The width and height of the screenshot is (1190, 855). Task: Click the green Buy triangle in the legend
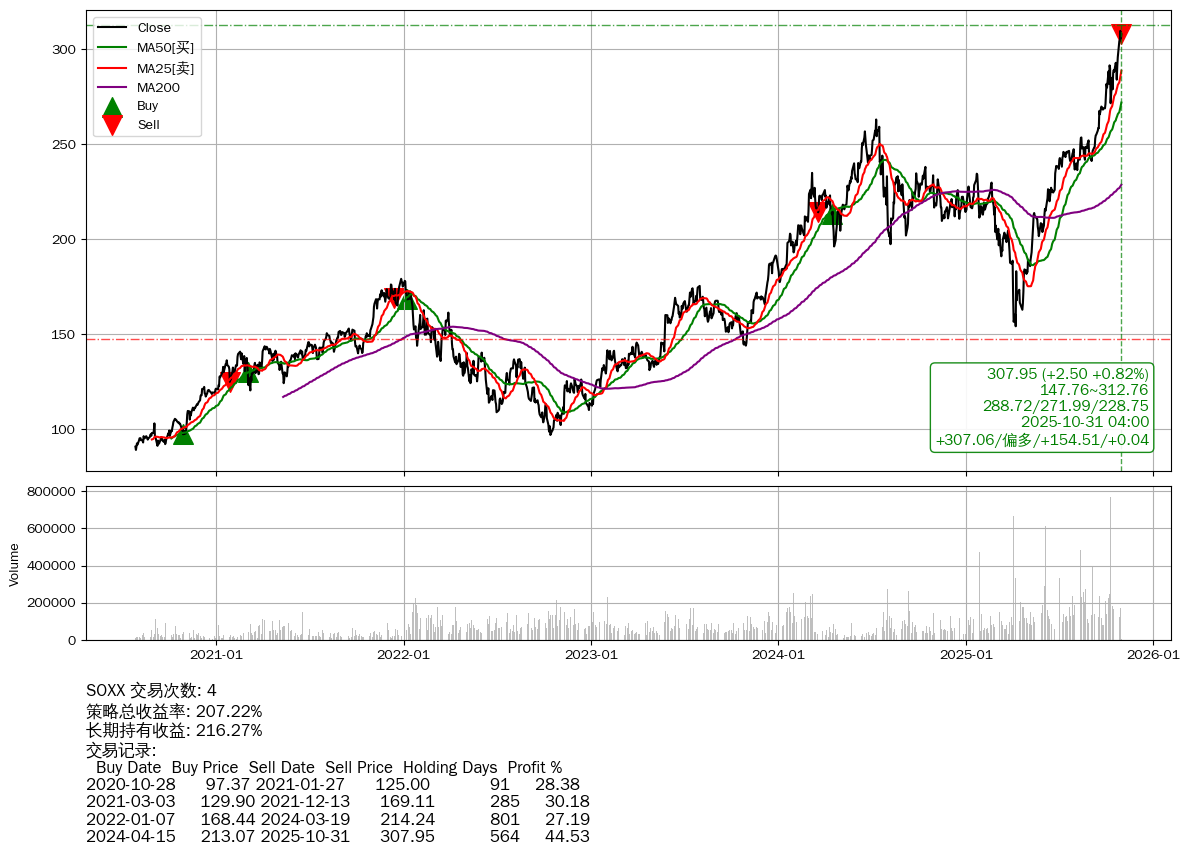113,106
